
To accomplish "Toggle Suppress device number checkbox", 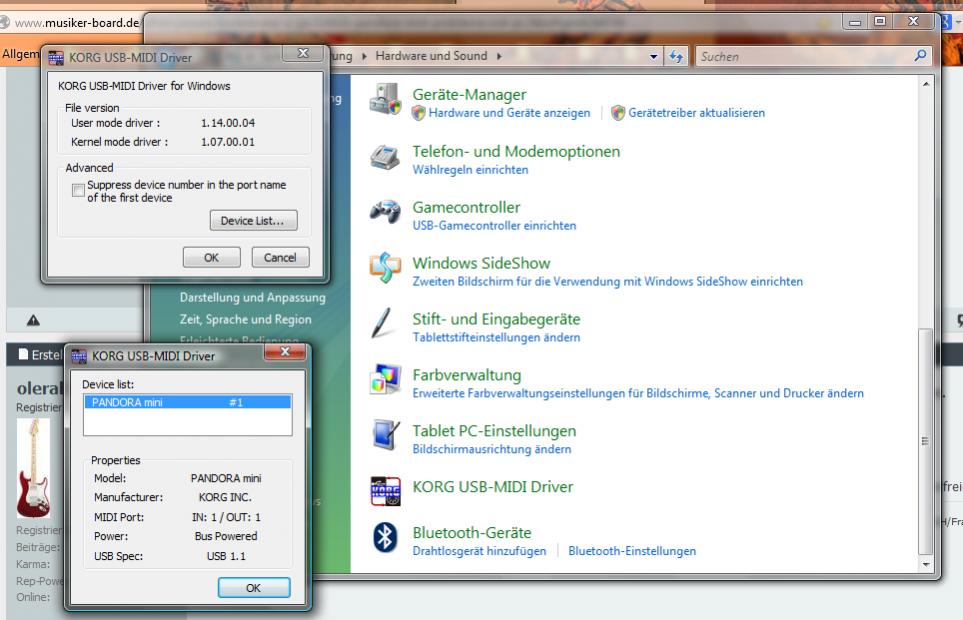I will (78, 190).
